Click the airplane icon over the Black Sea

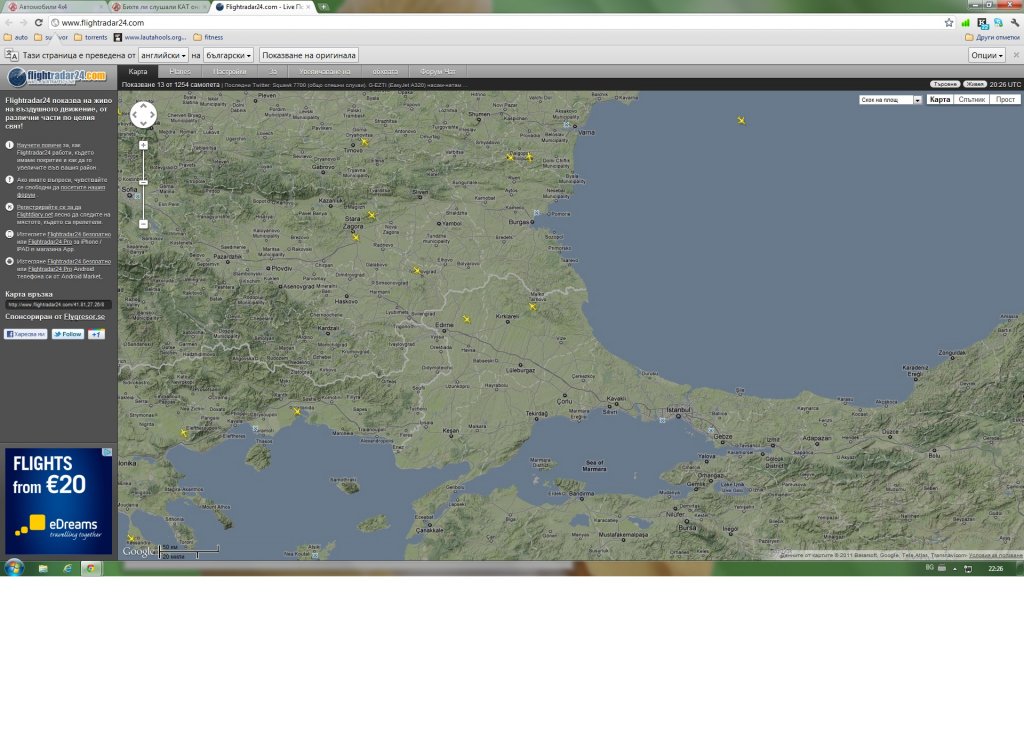click(741, 120)
